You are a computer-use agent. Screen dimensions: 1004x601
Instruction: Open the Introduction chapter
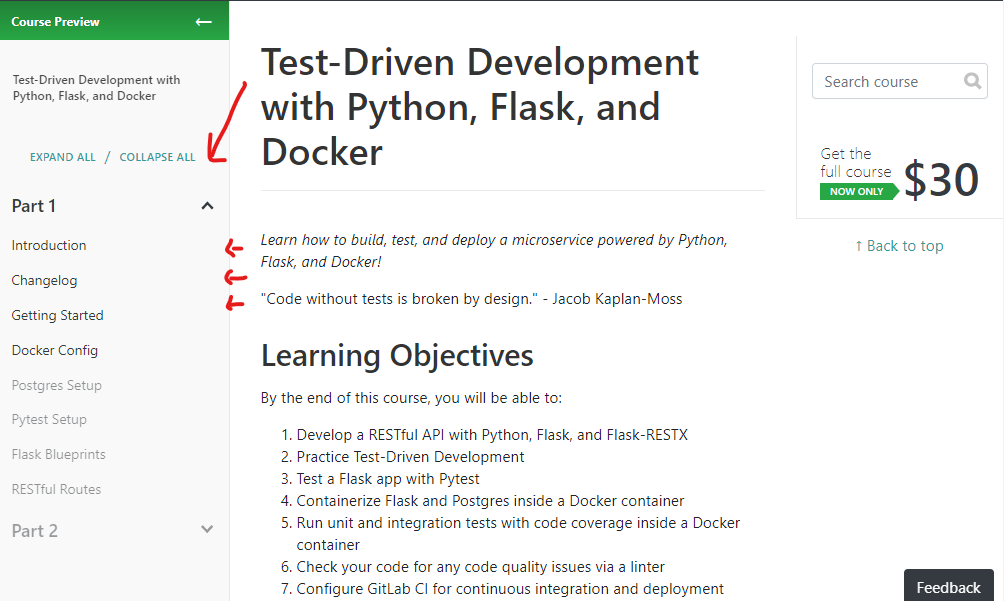click(x=49, y=245)
